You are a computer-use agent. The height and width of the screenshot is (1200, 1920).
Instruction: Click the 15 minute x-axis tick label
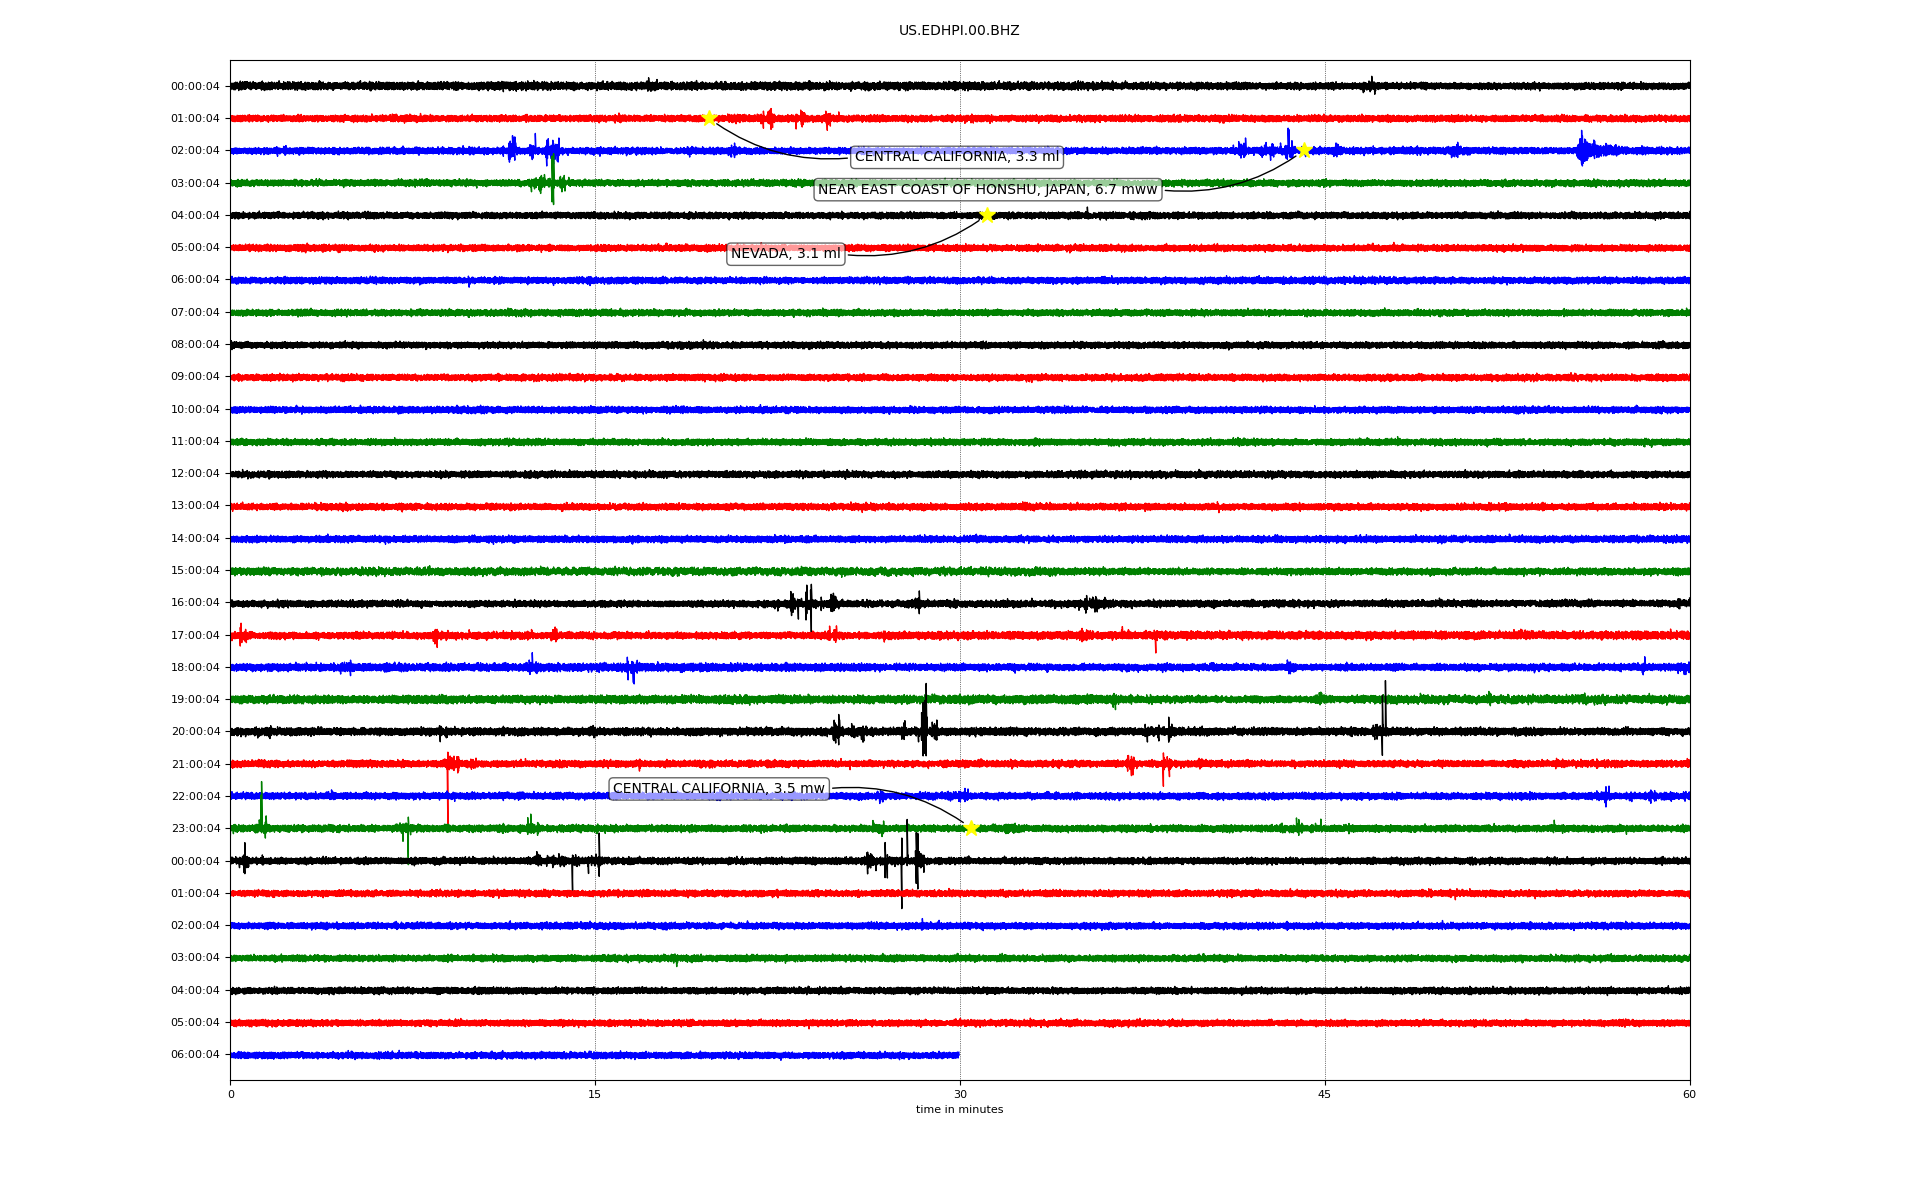pos(595,1094)
